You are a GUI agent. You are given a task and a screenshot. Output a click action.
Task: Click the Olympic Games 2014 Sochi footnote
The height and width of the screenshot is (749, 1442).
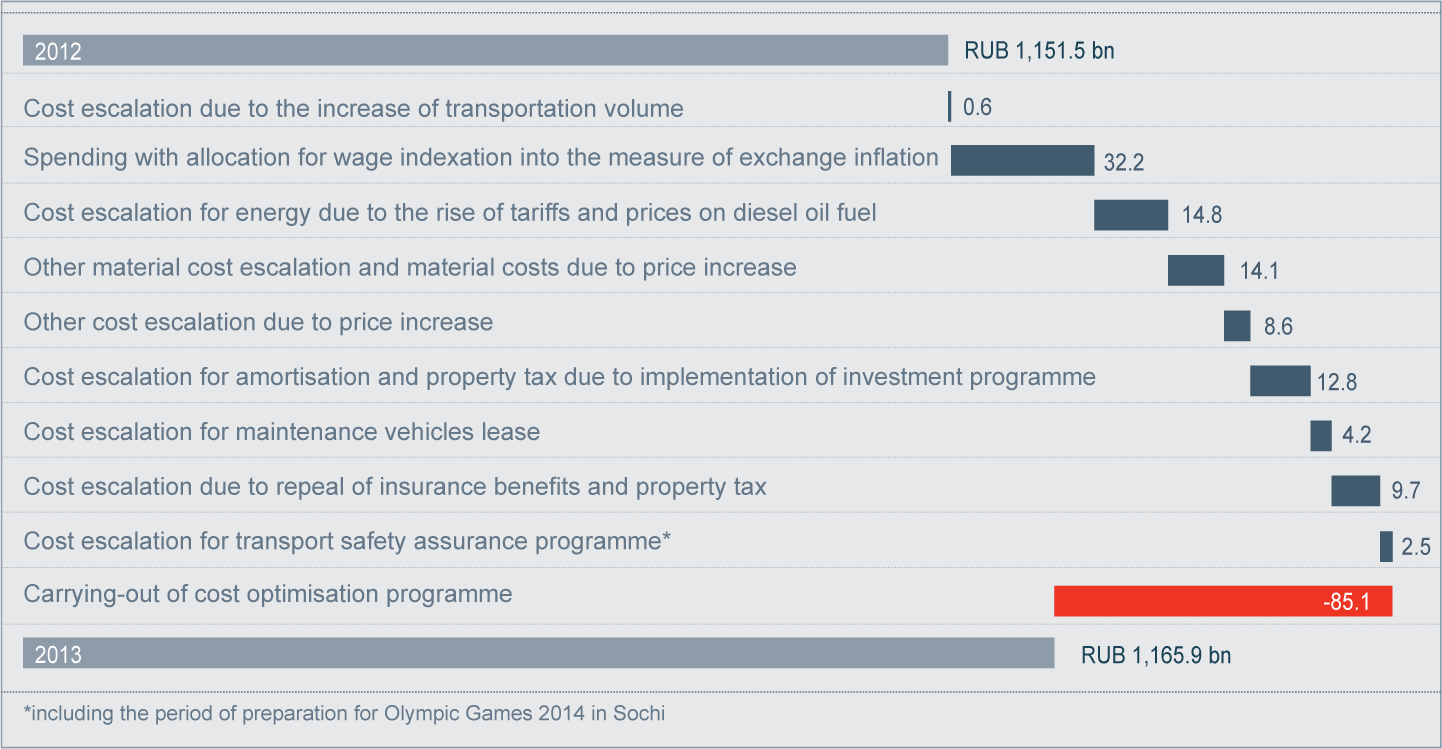(x=344, y=714)
